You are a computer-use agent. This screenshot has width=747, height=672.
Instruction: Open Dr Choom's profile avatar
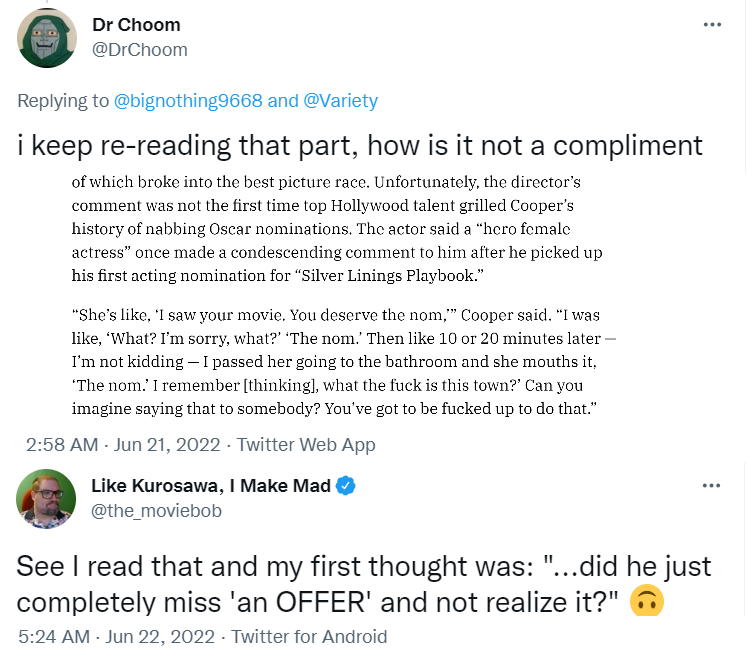pyautogui.click(x=47, y=38)
